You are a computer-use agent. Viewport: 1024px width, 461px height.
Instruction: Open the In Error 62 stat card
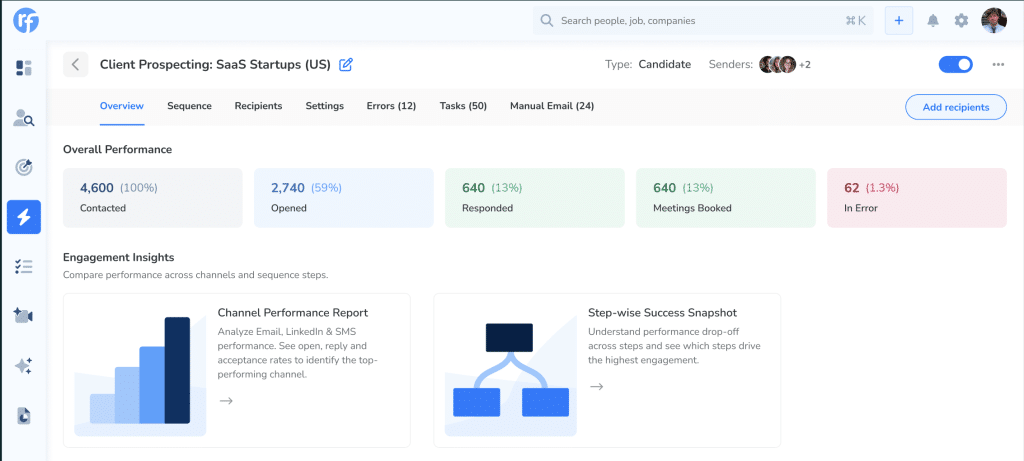[x=917, y=198]
